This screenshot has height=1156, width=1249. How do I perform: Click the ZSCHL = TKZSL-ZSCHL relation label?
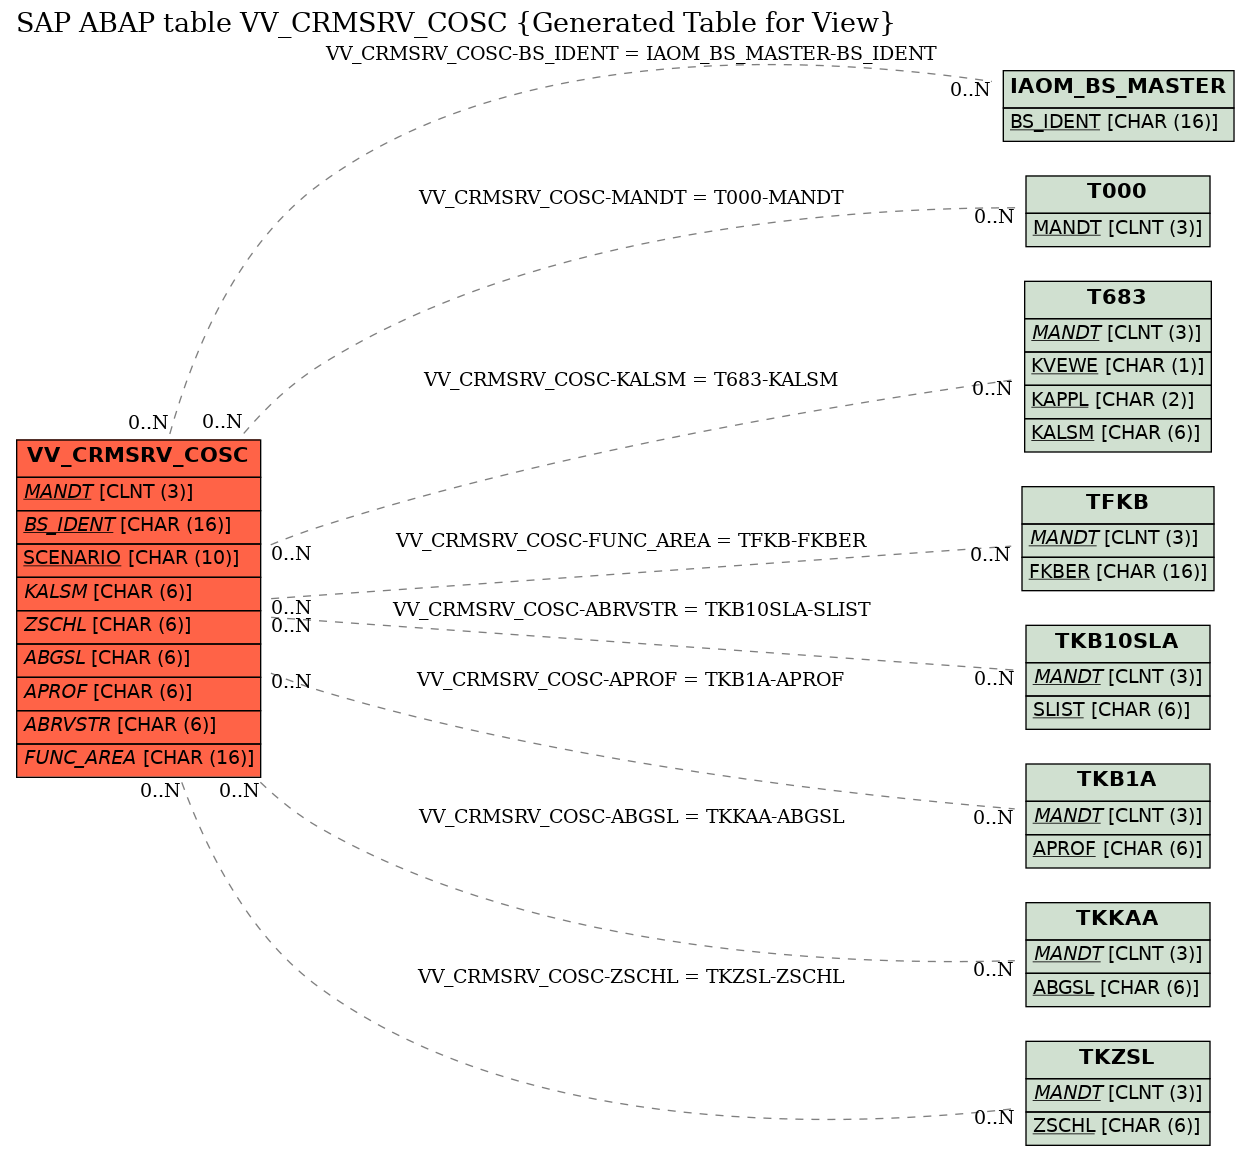coord(631,977)
